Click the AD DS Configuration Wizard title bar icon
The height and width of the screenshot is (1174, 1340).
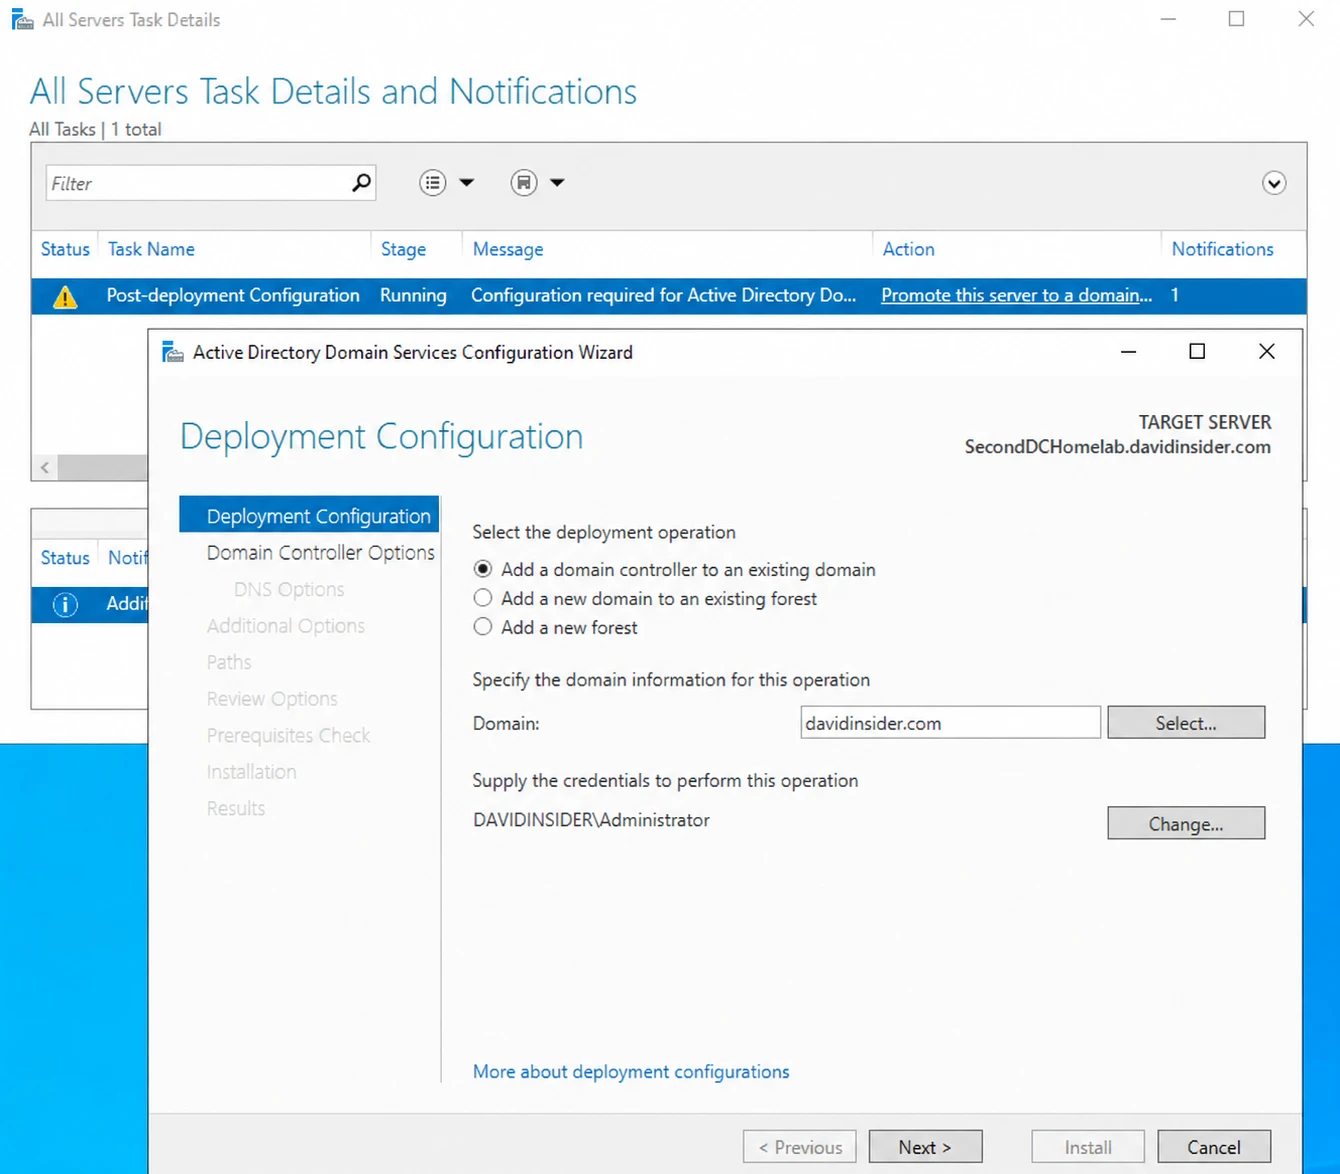pyautogui.click(x=173, y=352)
